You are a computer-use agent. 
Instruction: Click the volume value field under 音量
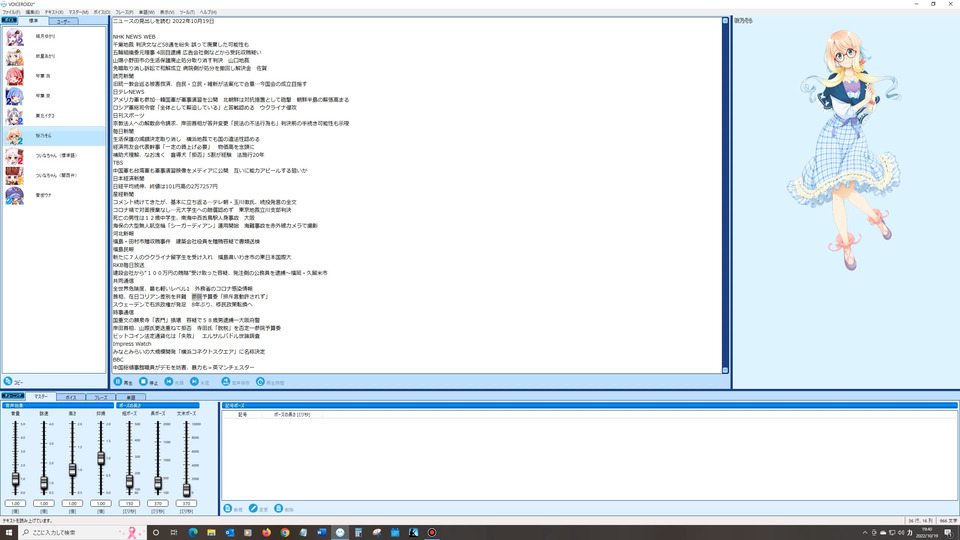[15, 503]
